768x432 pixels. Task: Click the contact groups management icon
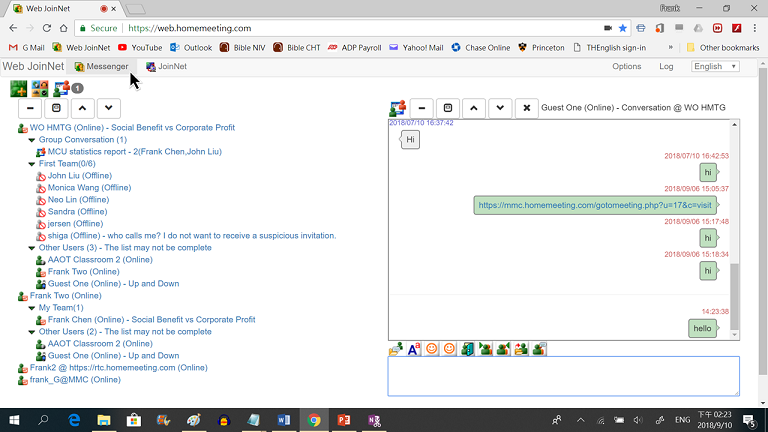point(40,88)
